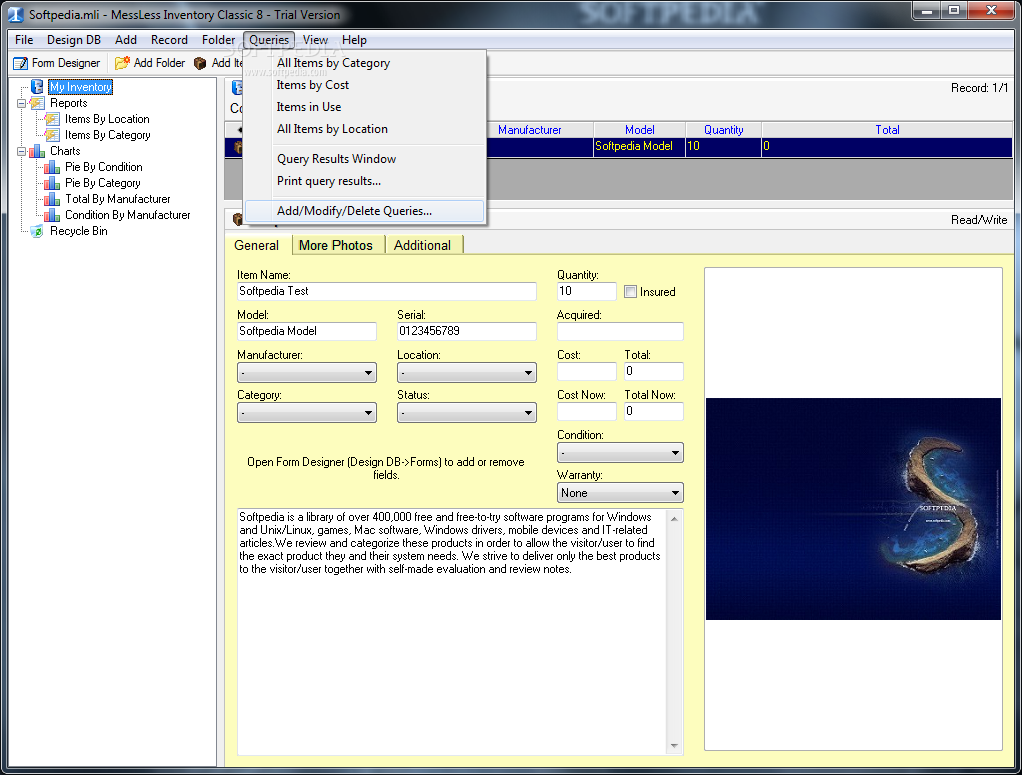
Task: Switch to the More Photos tab
Action: point(336,245)
